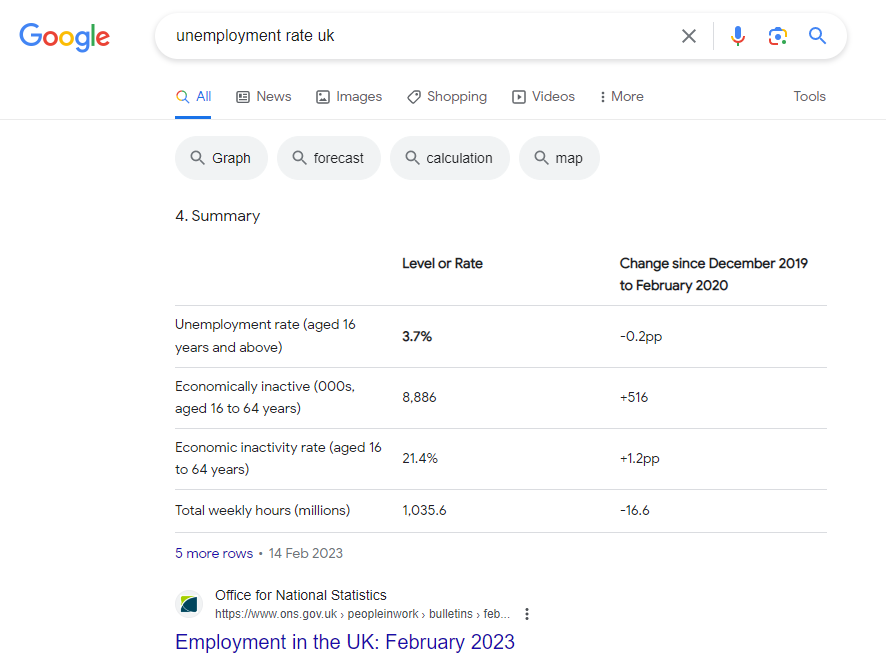Viewport: 886px width, 671px height.
Task: Click the magnifier icon in map chip
Action: tap(541, 158)
